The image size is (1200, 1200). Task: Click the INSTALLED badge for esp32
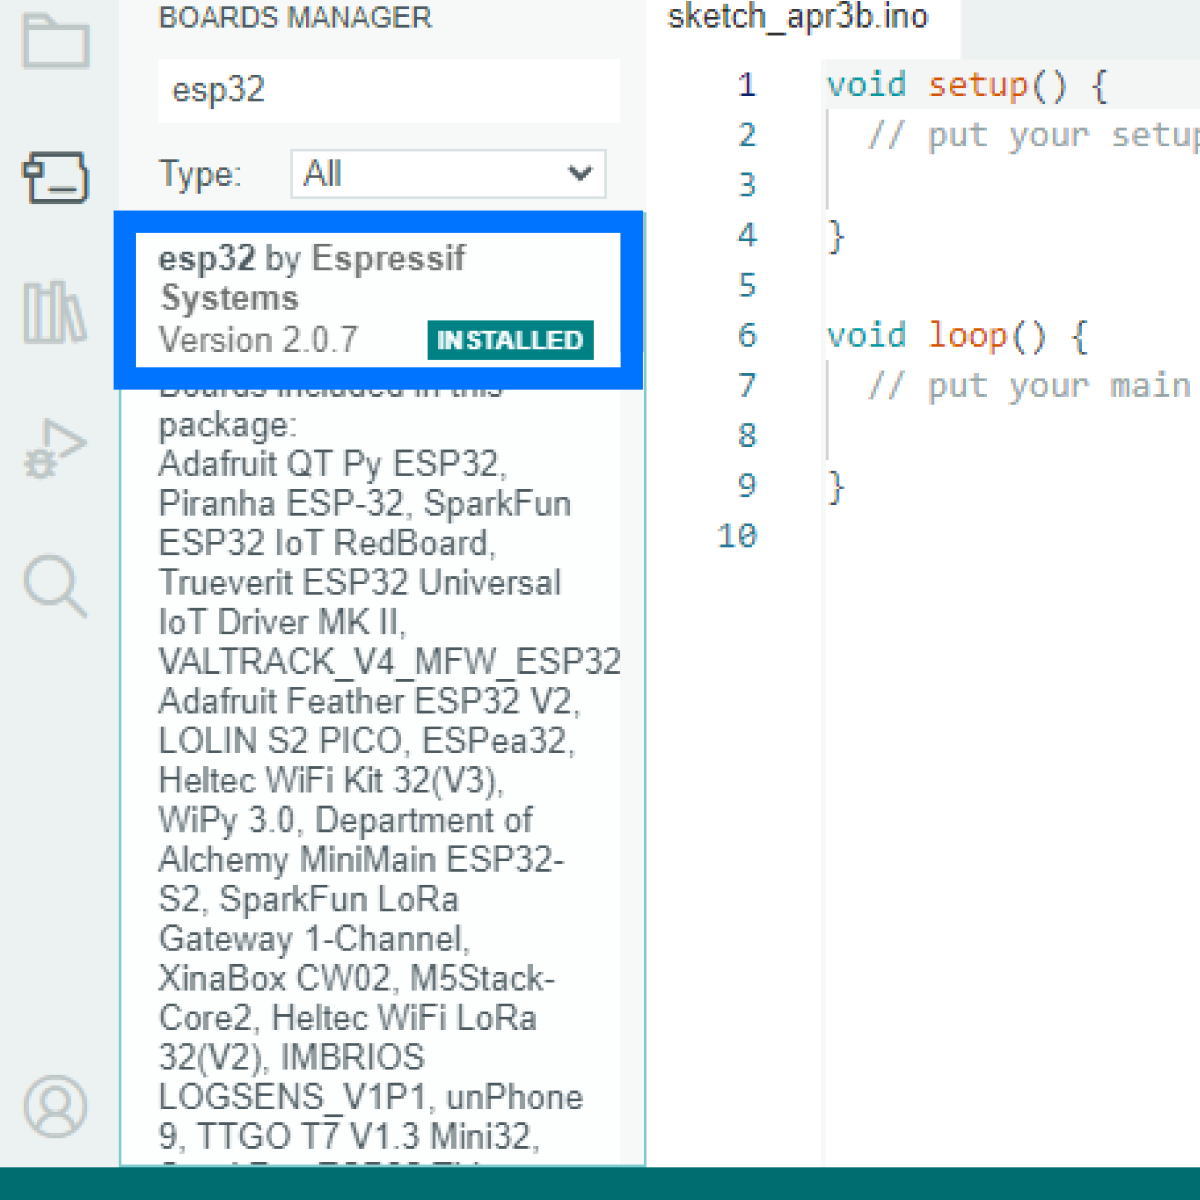pyautogui.click(x=510, y=340)
